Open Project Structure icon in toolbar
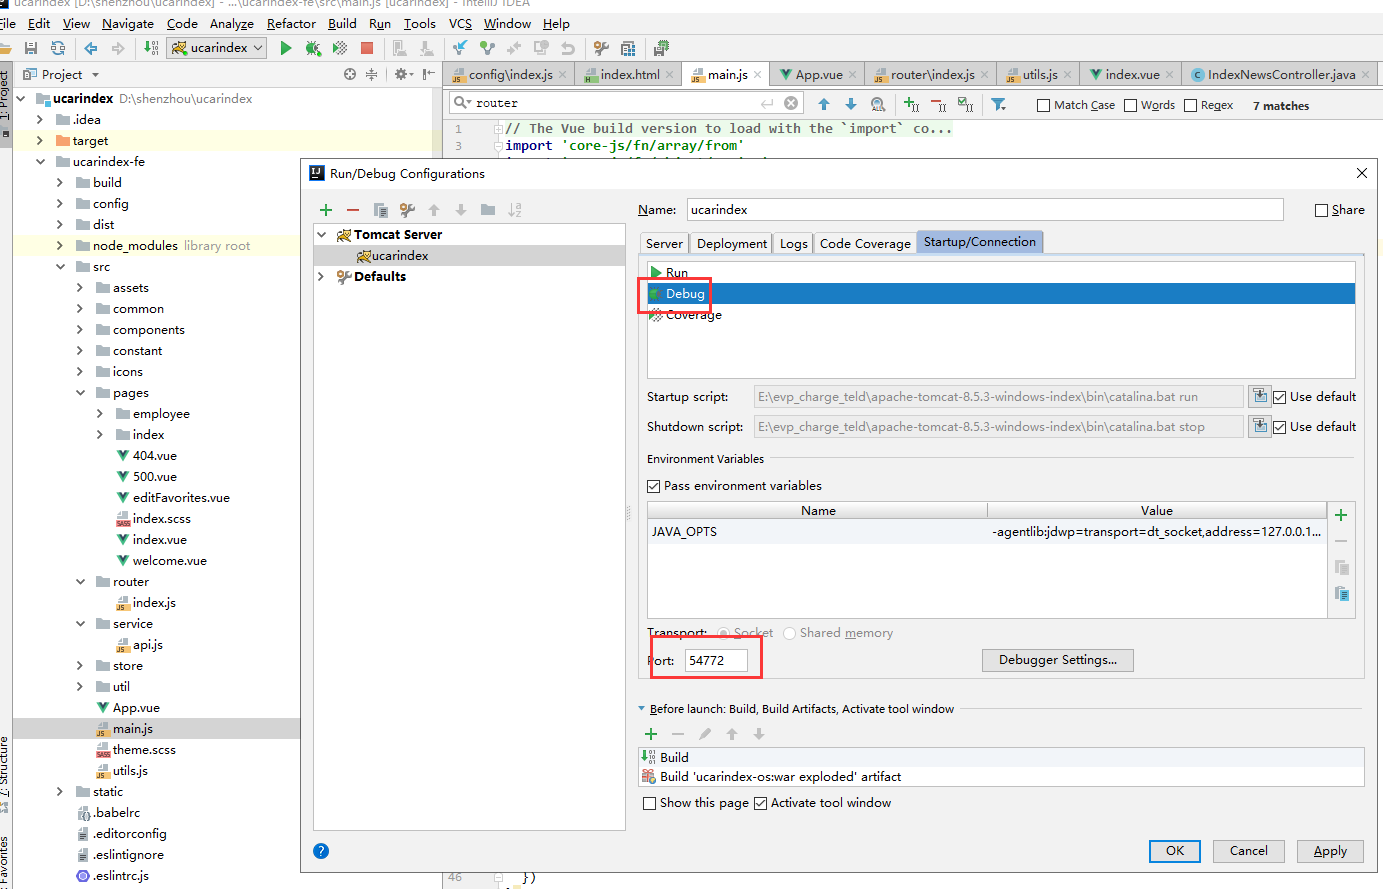The height and width of the screenshot is (889, 1383). [628, 48]
